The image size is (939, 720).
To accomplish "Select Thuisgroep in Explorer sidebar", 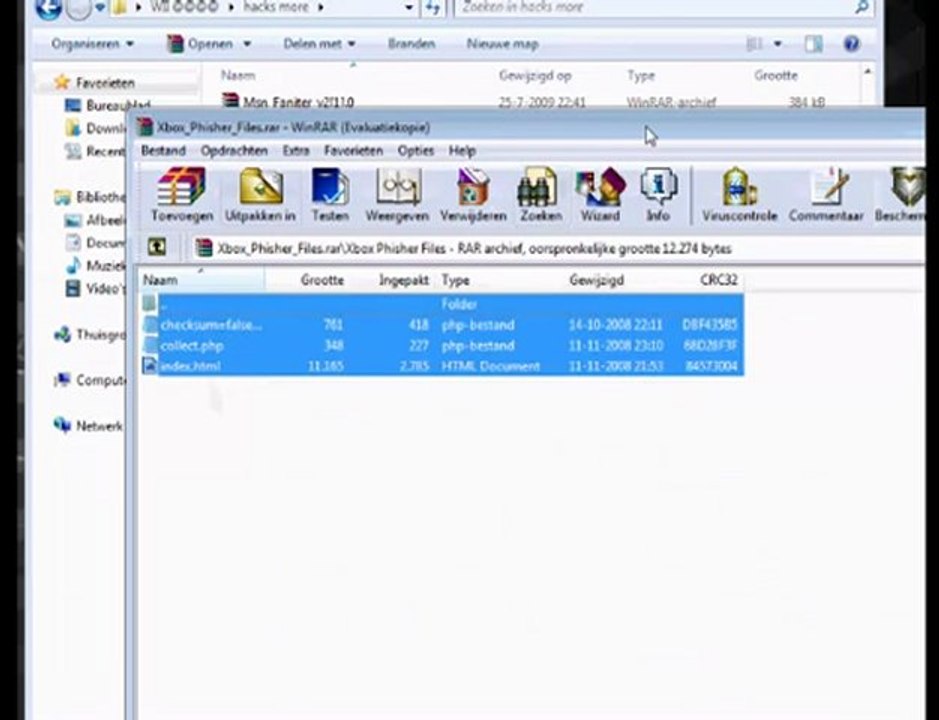I will pos(90,335).
